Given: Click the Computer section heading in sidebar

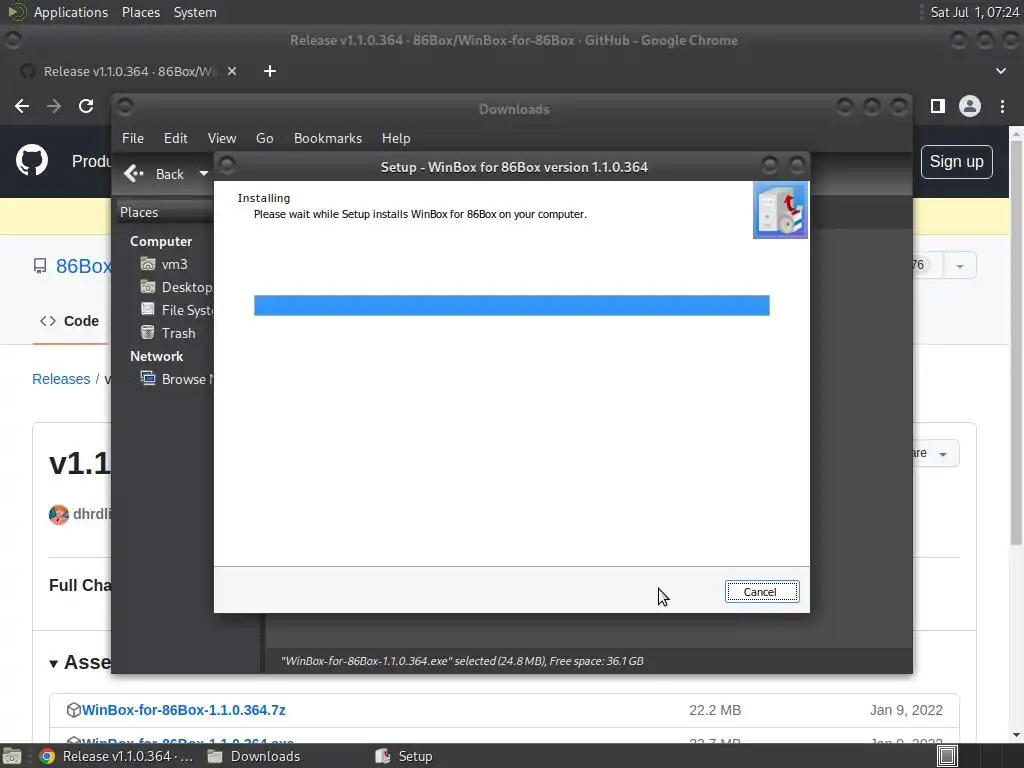Looking at the screenshot, I should pos(161,241).
